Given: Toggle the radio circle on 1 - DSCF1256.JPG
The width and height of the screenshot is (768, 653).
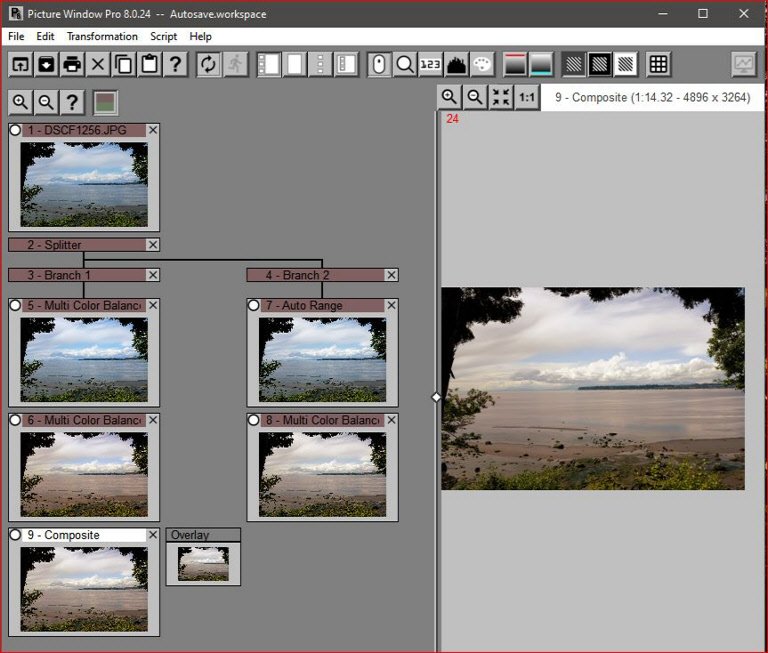Looking at the screenshot, I should tap(16, 130).
